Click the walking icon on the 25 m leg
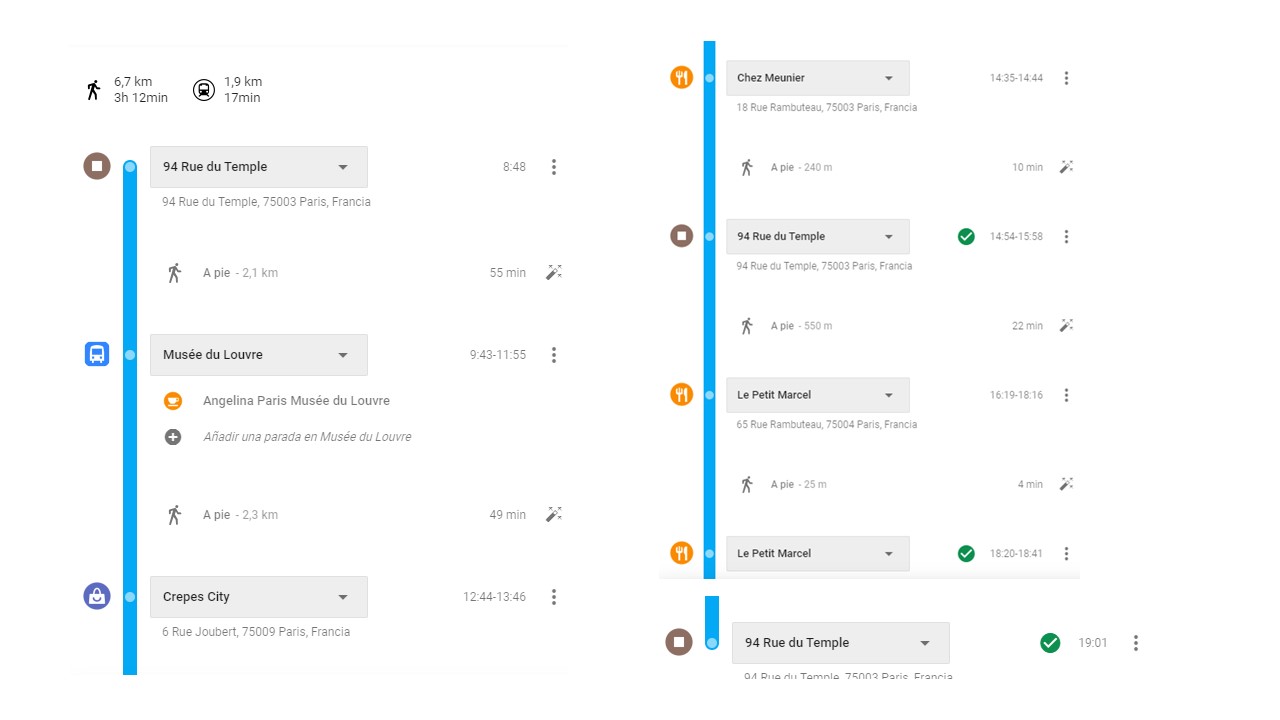1280x720 pixels. [746, 484]
